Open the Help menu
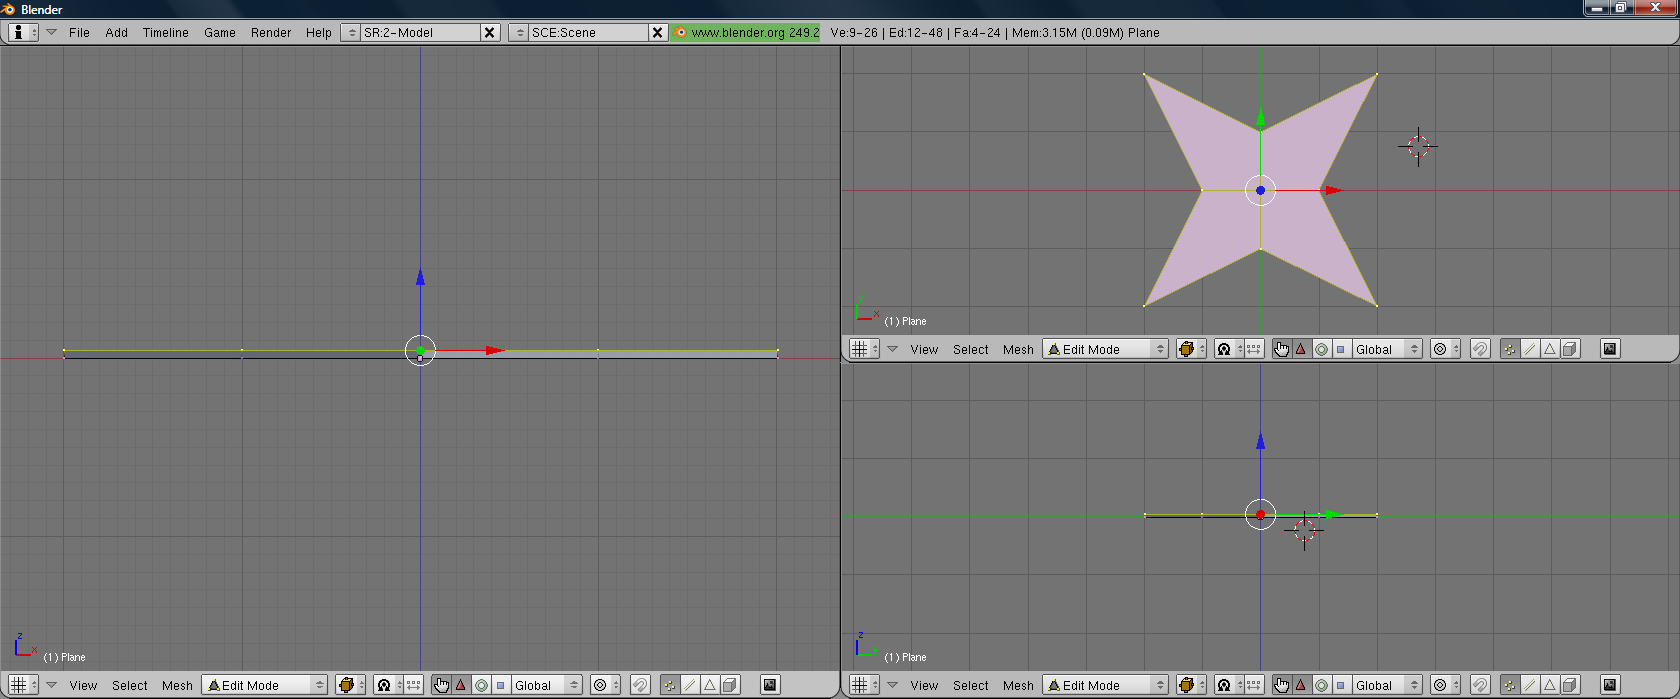1680x699 pixels. [x=318, y=32]
